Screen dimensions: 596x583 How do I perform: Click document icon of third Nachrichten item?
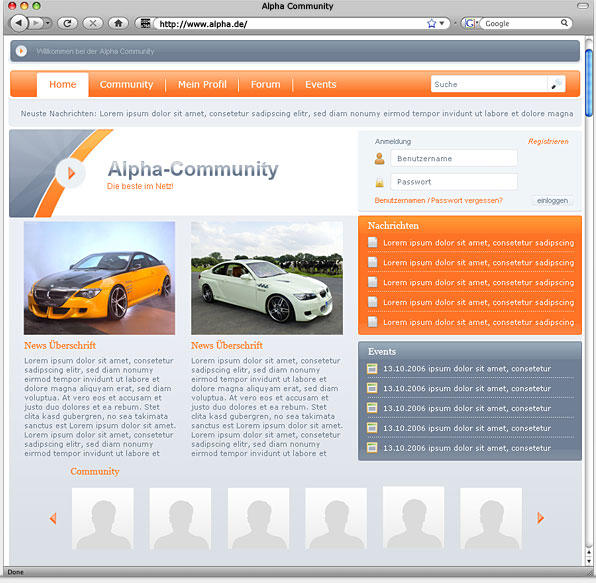[372, 282]
